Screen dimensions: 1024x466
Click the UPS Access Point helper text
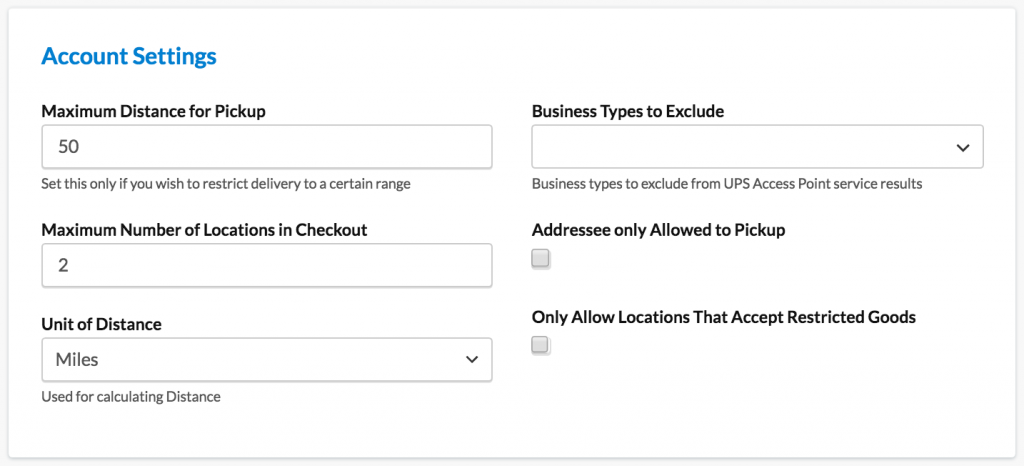coord(726,183)
